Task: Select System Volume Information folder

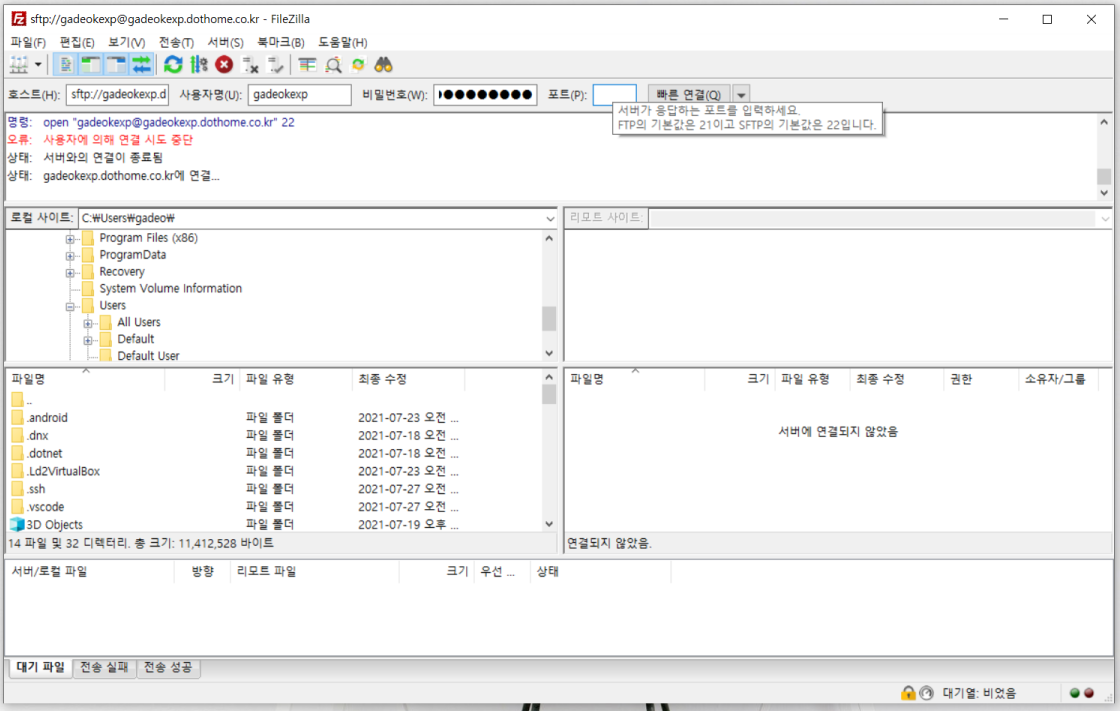Action: (170, 288)
